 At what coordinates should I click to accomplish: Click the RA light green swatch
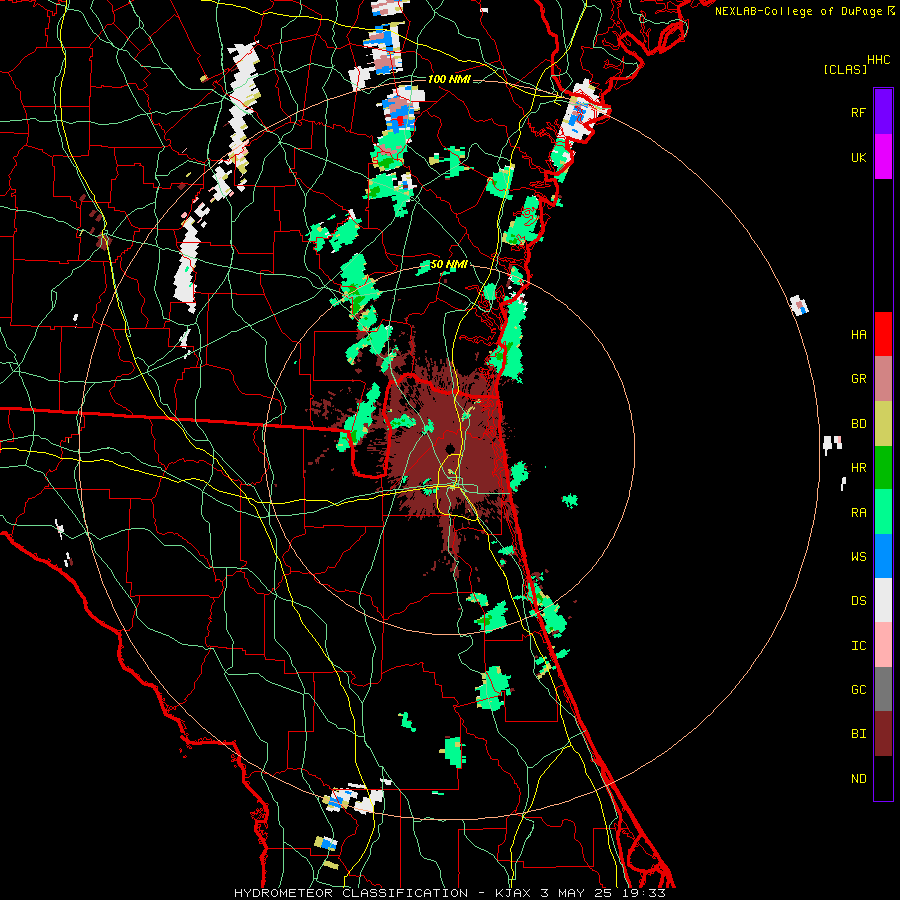point(883,512)
